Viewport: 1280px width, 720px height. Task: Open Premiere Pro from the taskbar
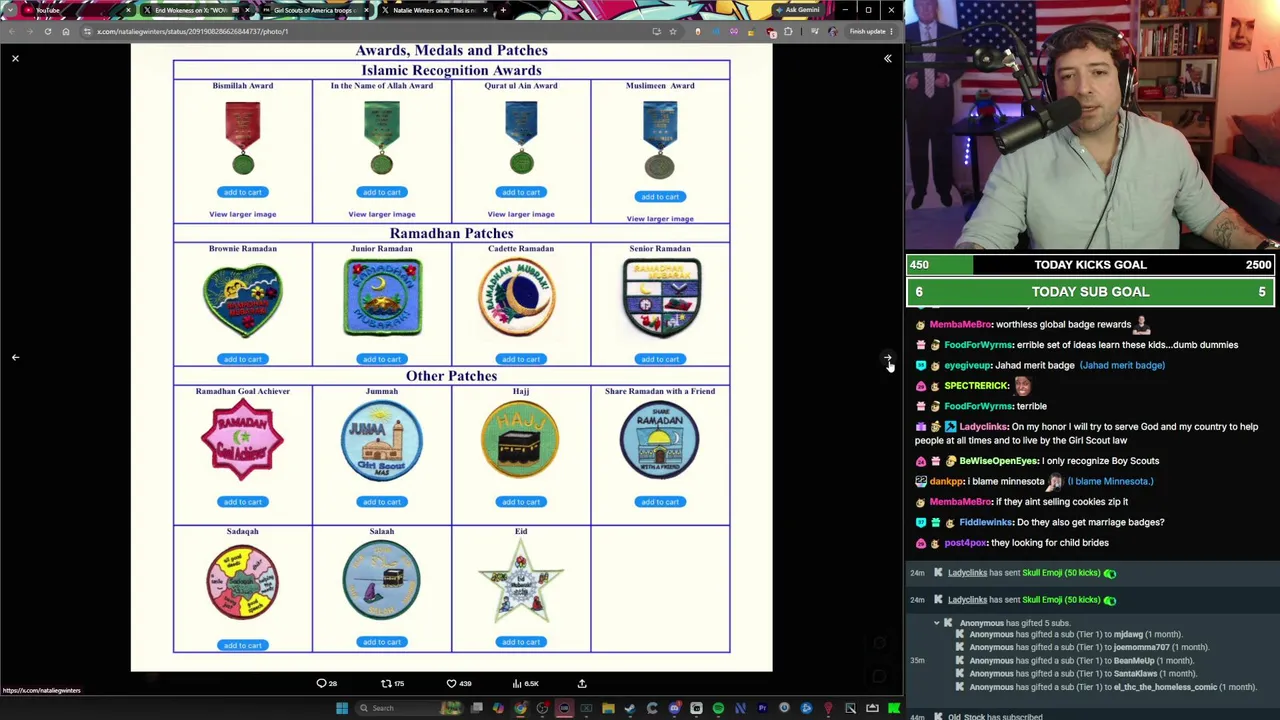762,708
